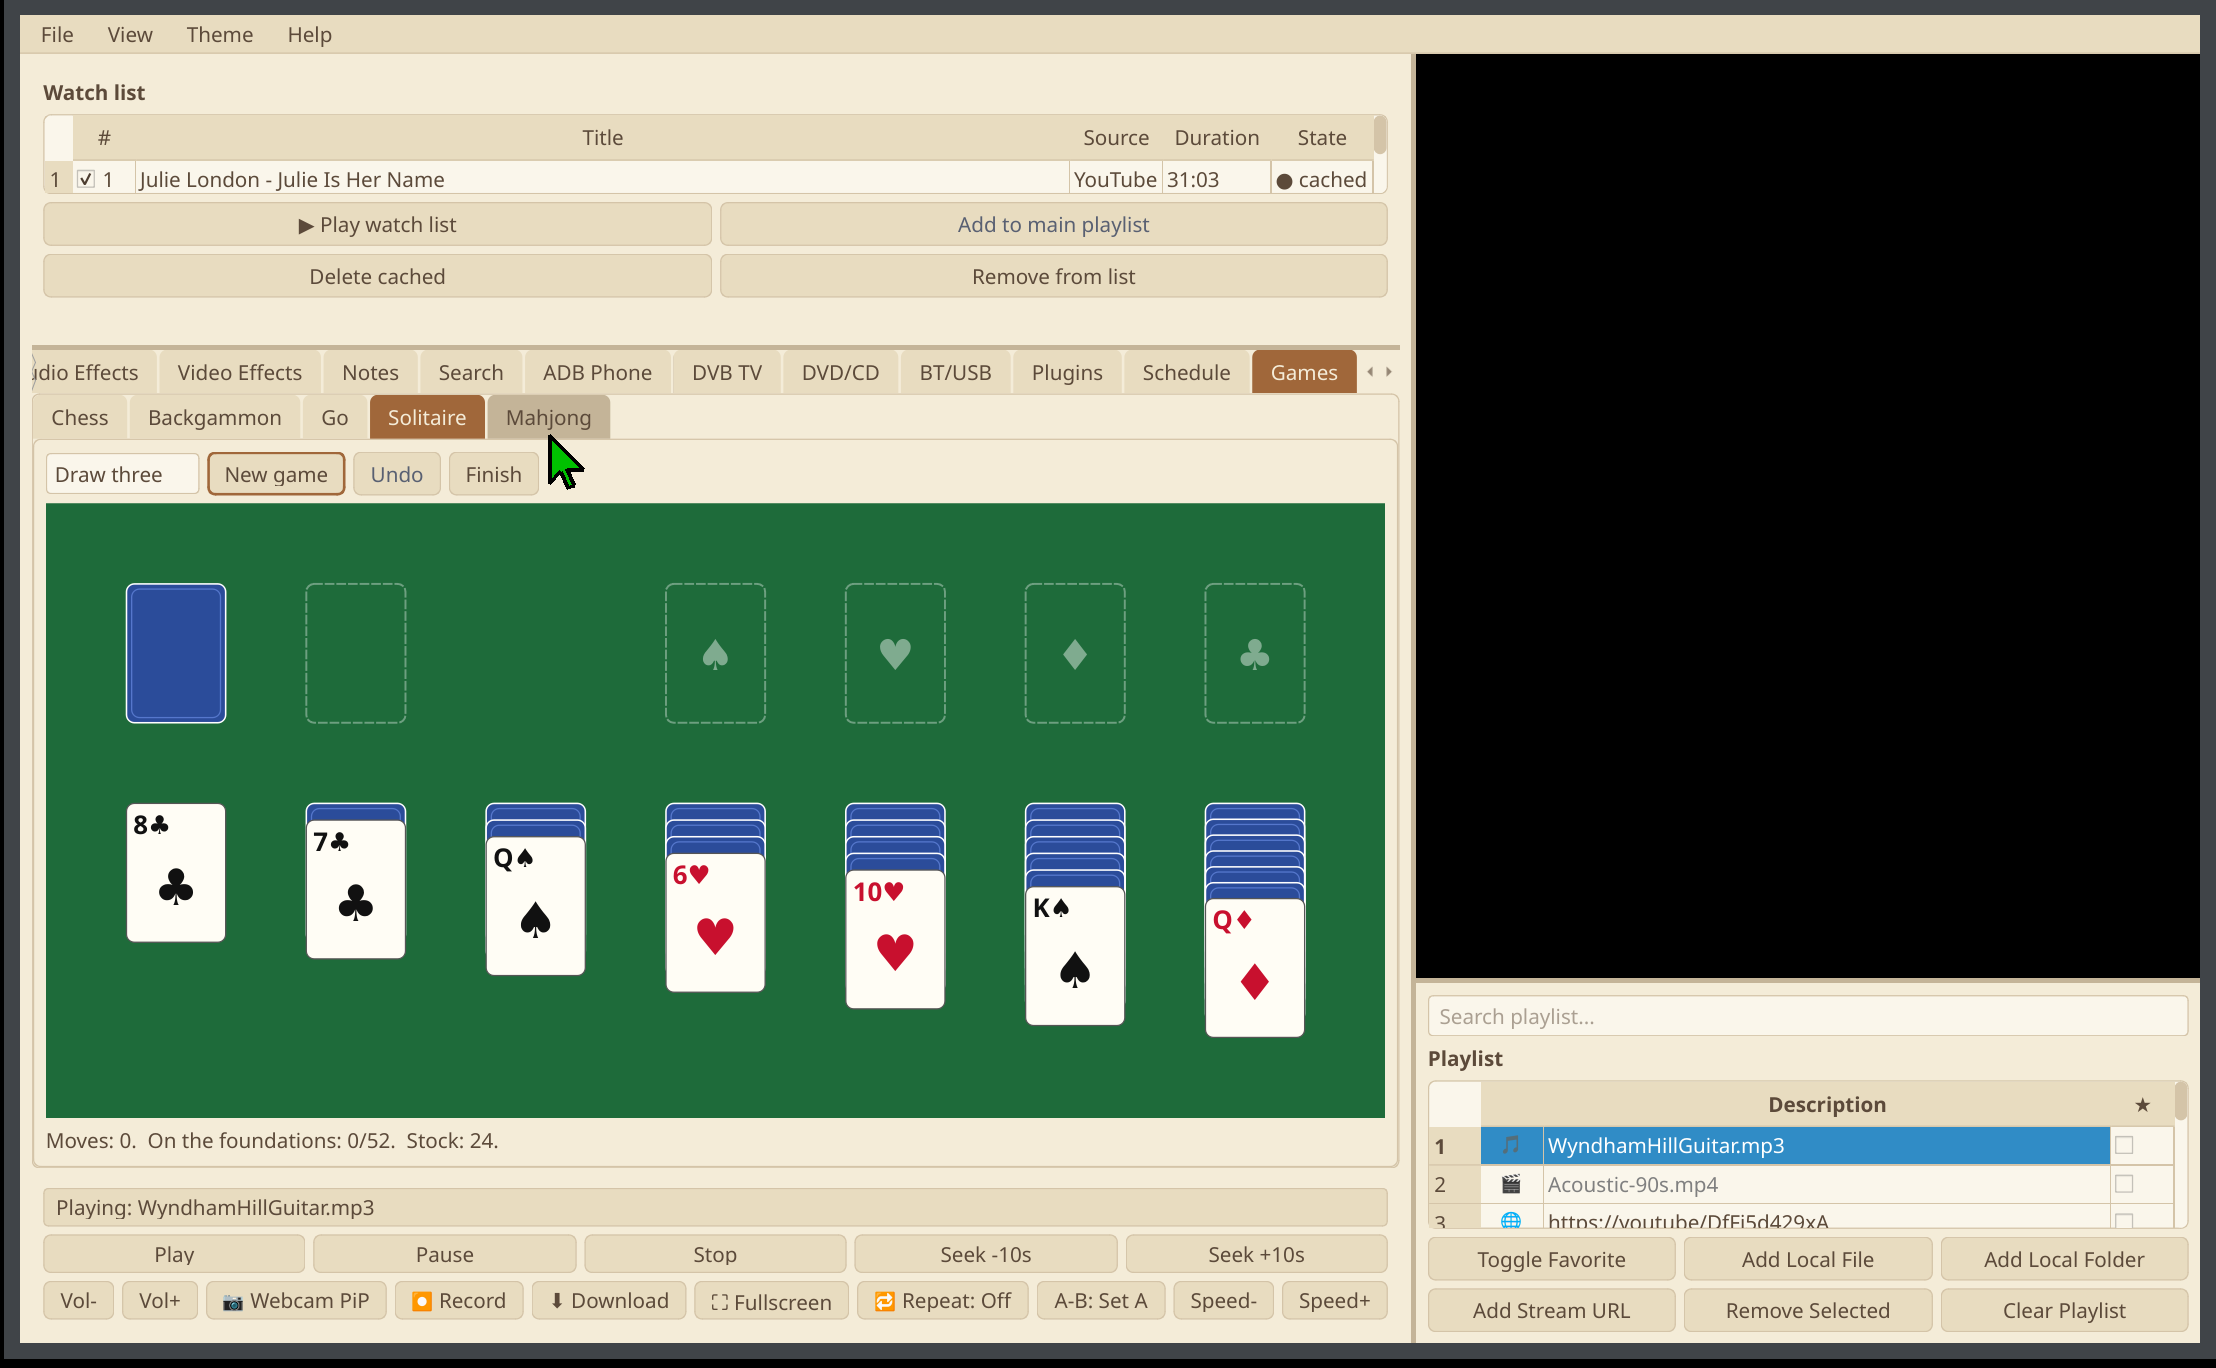Select the 8 of clubs card
The height and width of the screenshot is (1368, 2216).
click(176, 873)
